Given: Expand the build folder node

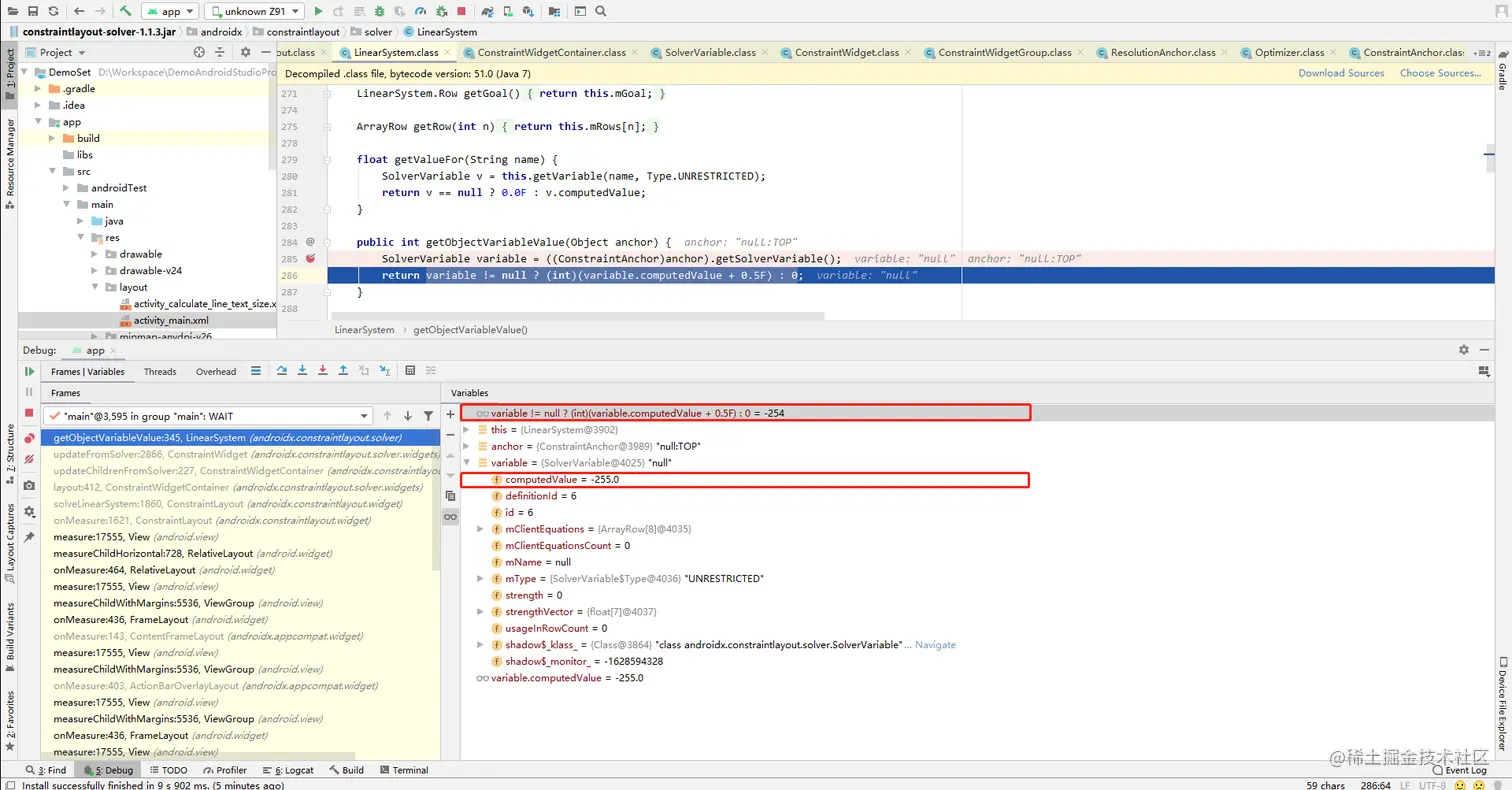Looking at the screenshot, I should pos(54,138).
